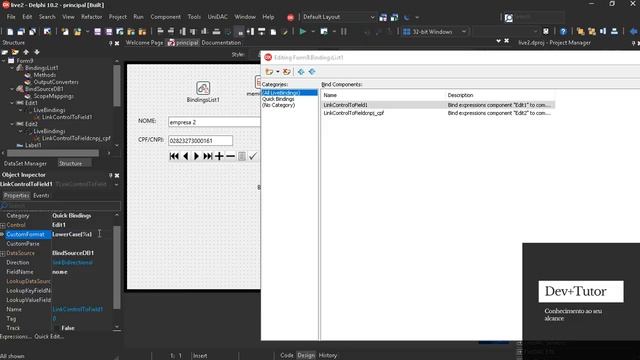Click the Name column header in Bind Components
The image size is (640, 360).
pos(383,95)
